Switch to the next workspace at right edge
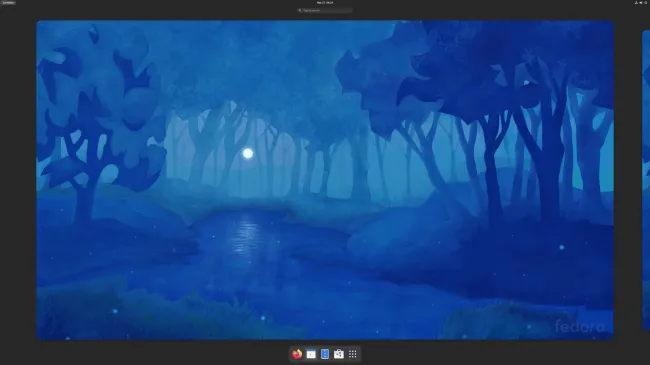 coord(646,180)
